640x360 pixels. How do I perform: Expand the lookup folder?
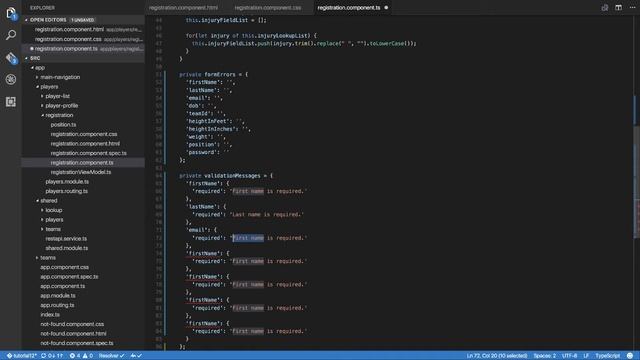[x=54, y=210]
